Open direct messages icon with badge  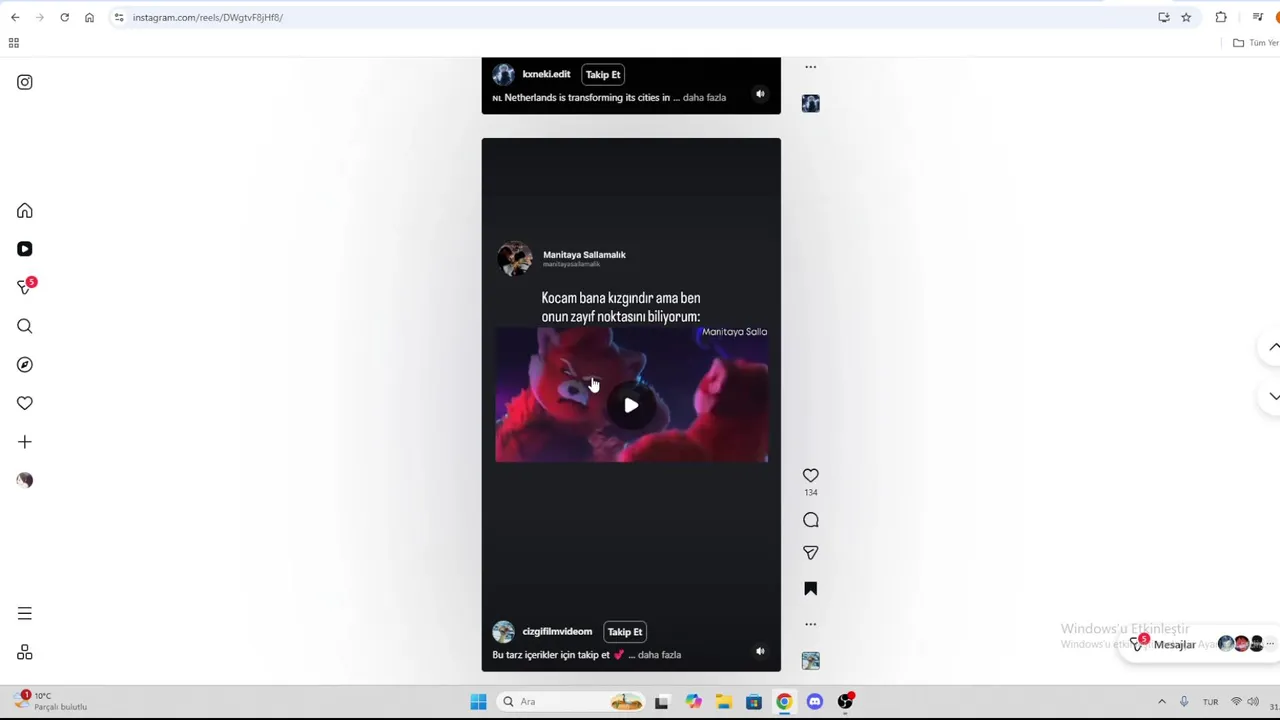click(25, 287)
